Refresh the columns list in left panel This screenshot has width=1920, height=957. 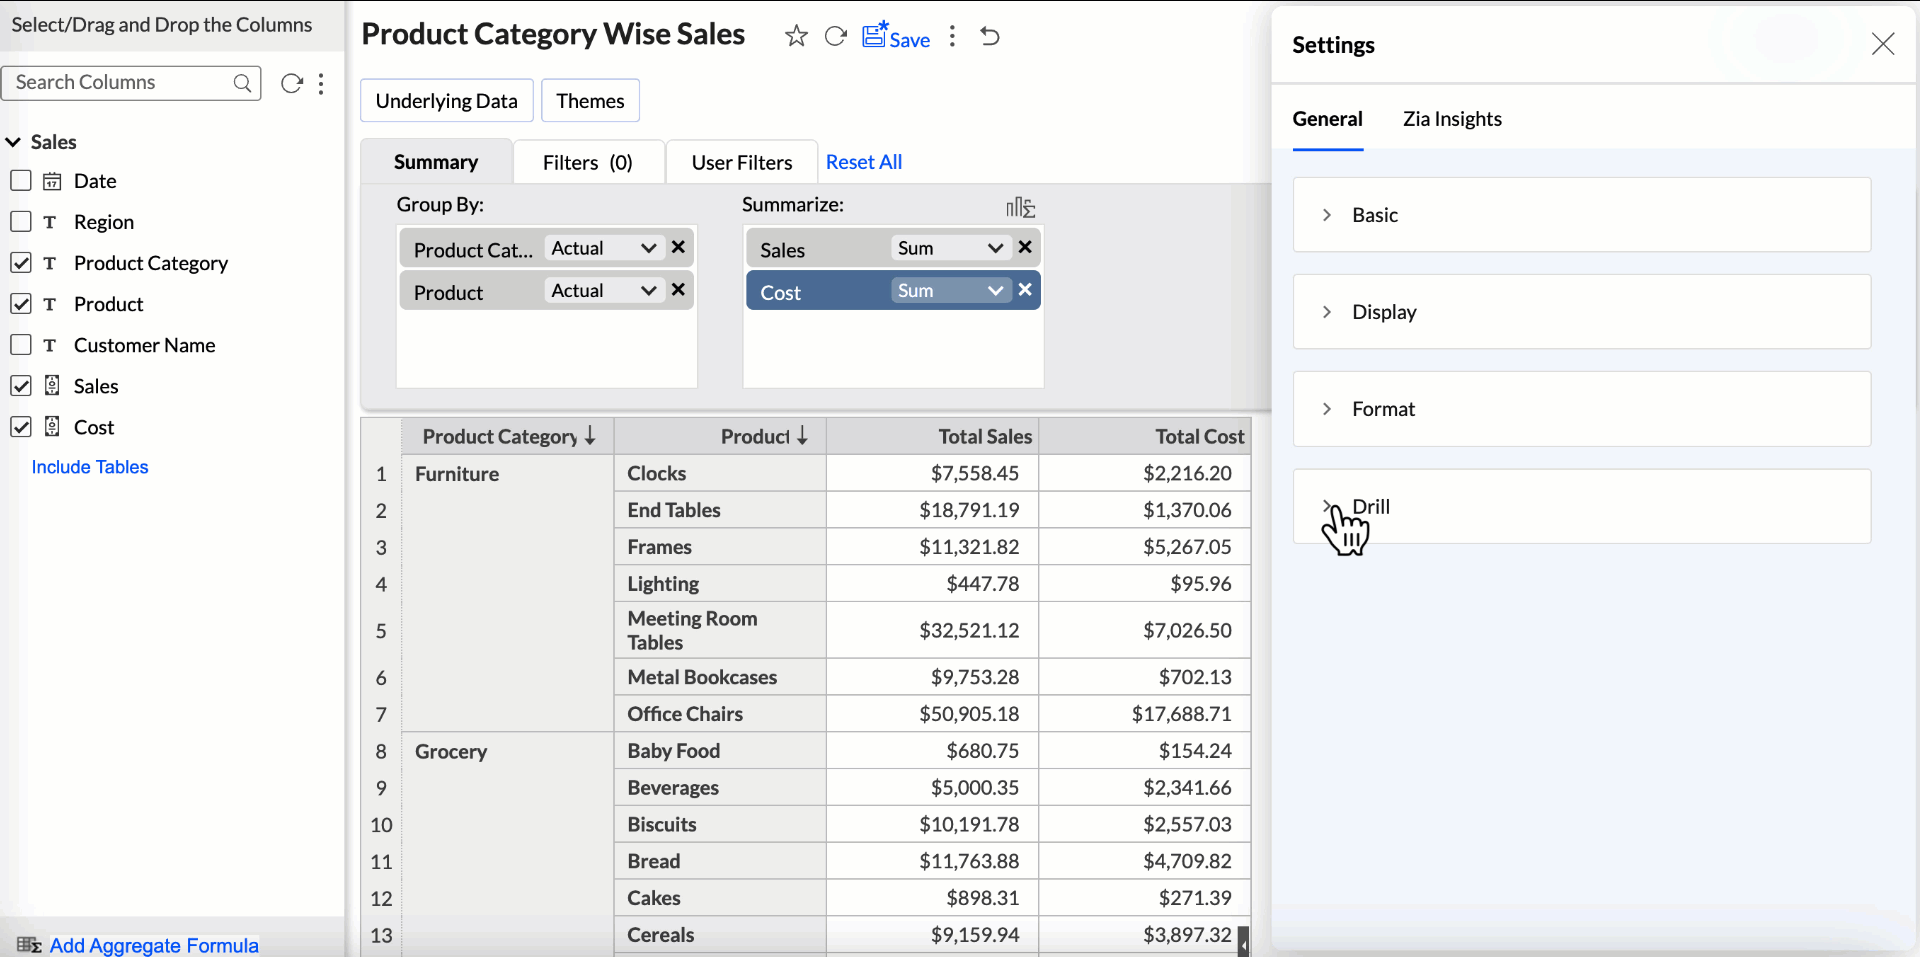pyautogui.click(x=291, y=83)
